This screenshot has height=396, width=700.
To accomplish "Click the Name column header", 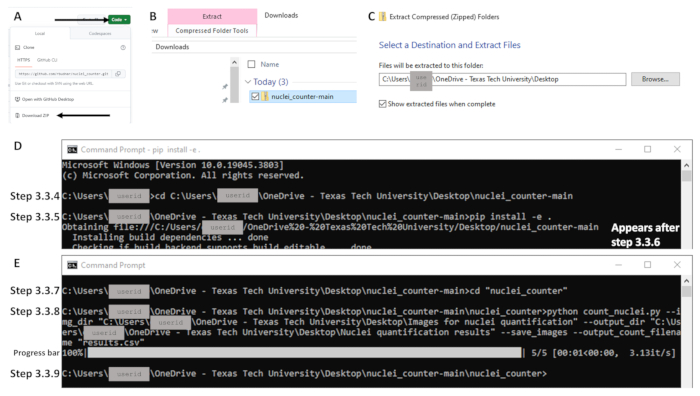I will [270, 64].
